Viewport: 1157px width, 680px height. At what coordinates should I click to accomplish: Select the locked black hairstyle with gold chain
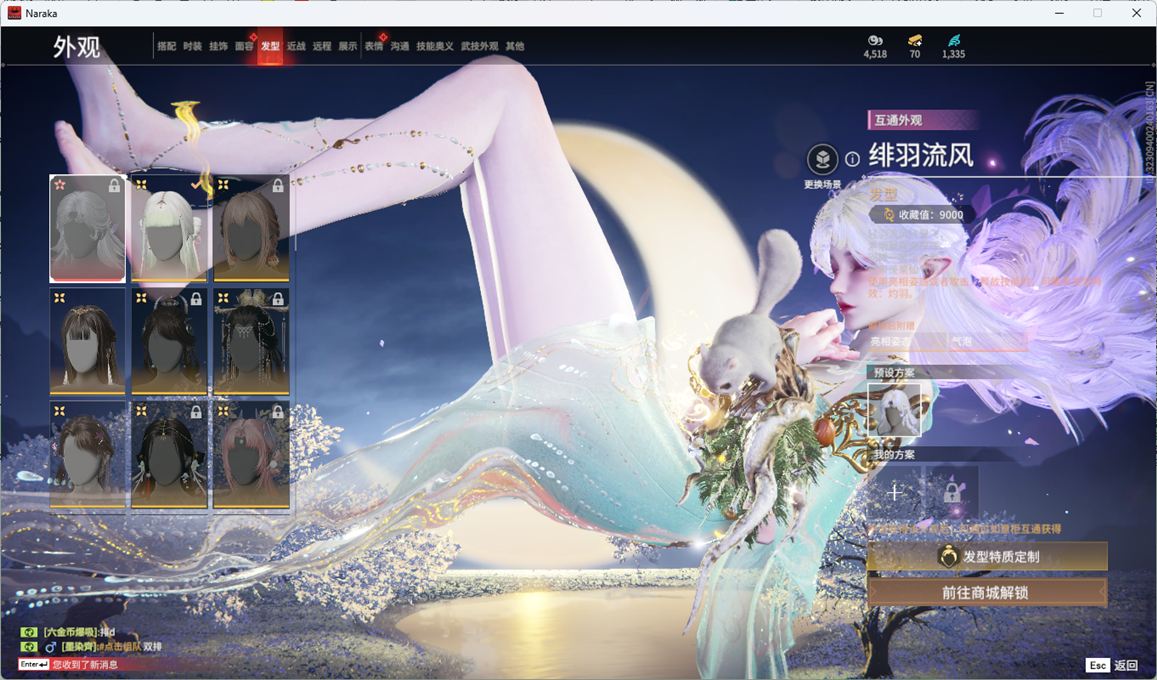(169, 454)
